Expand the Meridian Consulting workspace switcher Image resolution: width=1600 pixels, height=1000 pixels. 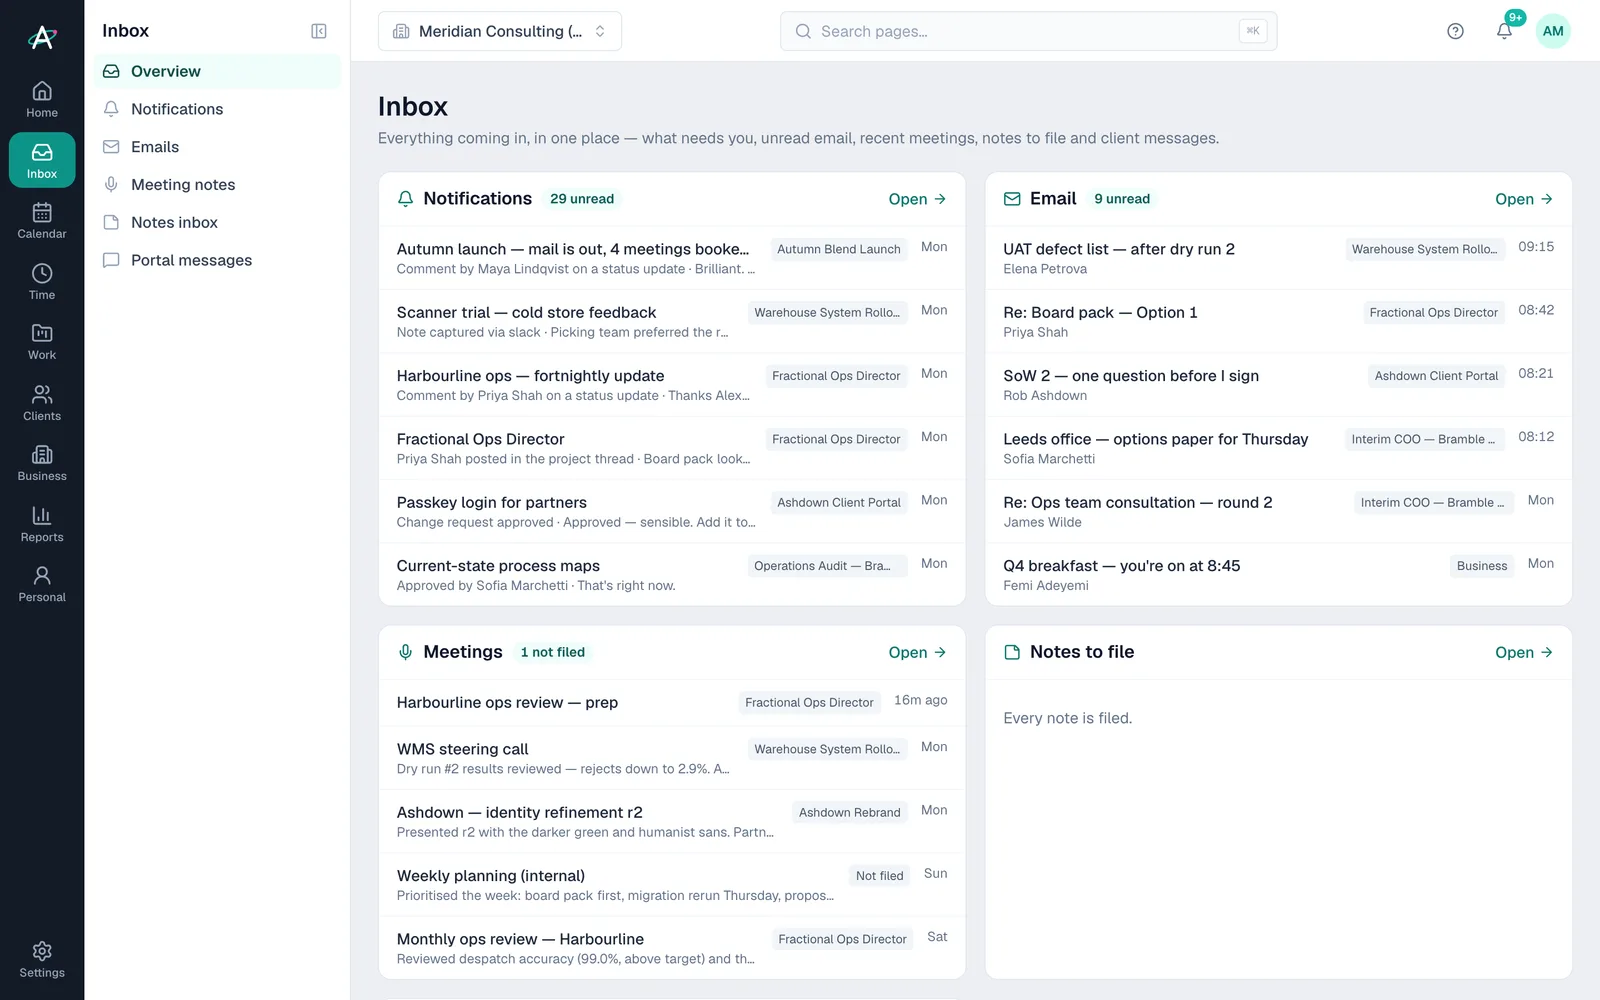(500, 31)
